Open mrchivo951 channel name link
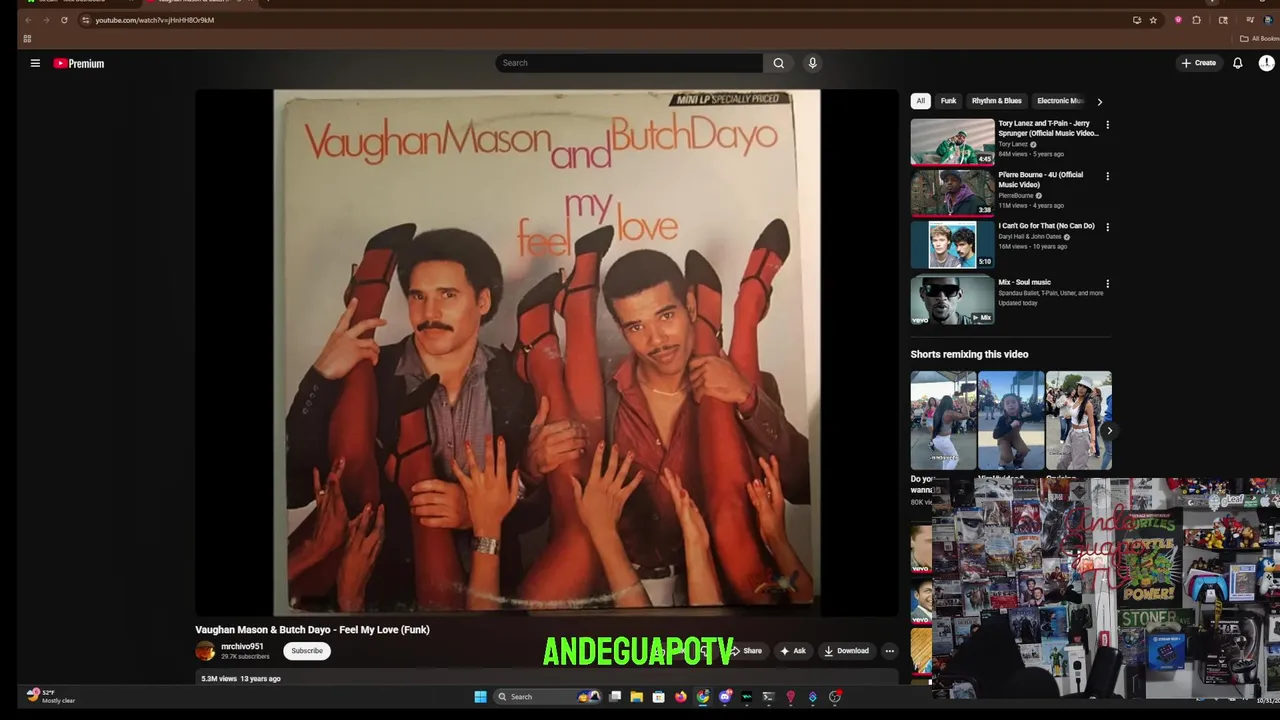The height and width of the screenshot is (720, 1280). [242, 647]
